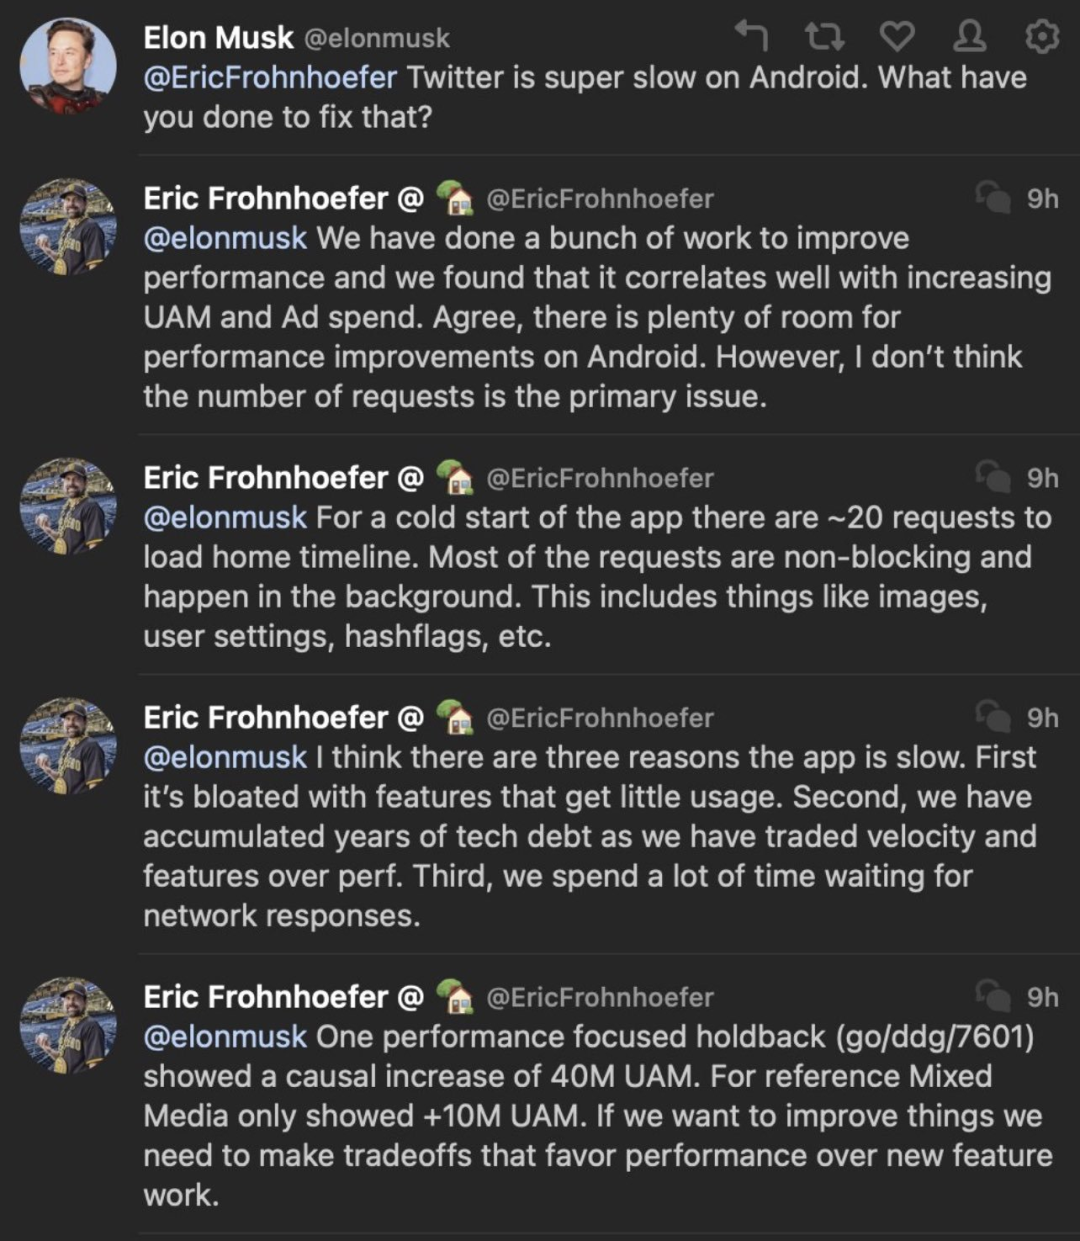Click conversation icon on 'We have done a bunch' tweet
The width and height of the screenshot is (1080, 1241).
993,198
